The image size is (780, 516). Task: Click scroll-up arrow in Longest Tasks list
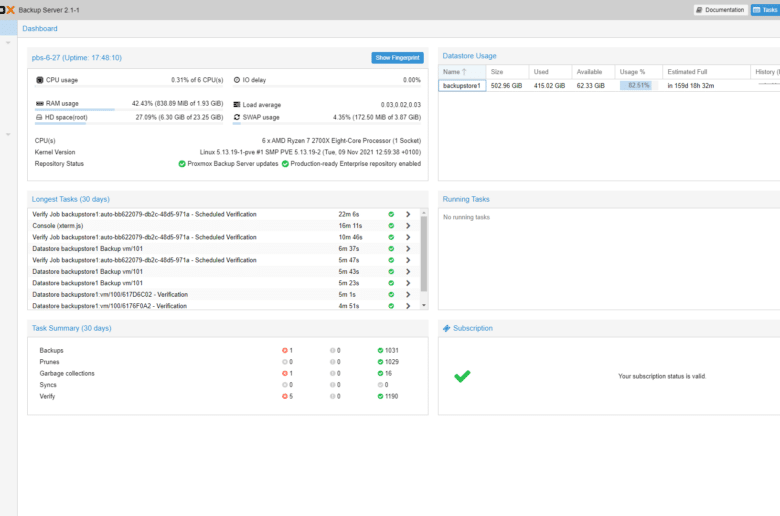click(424, 212)
